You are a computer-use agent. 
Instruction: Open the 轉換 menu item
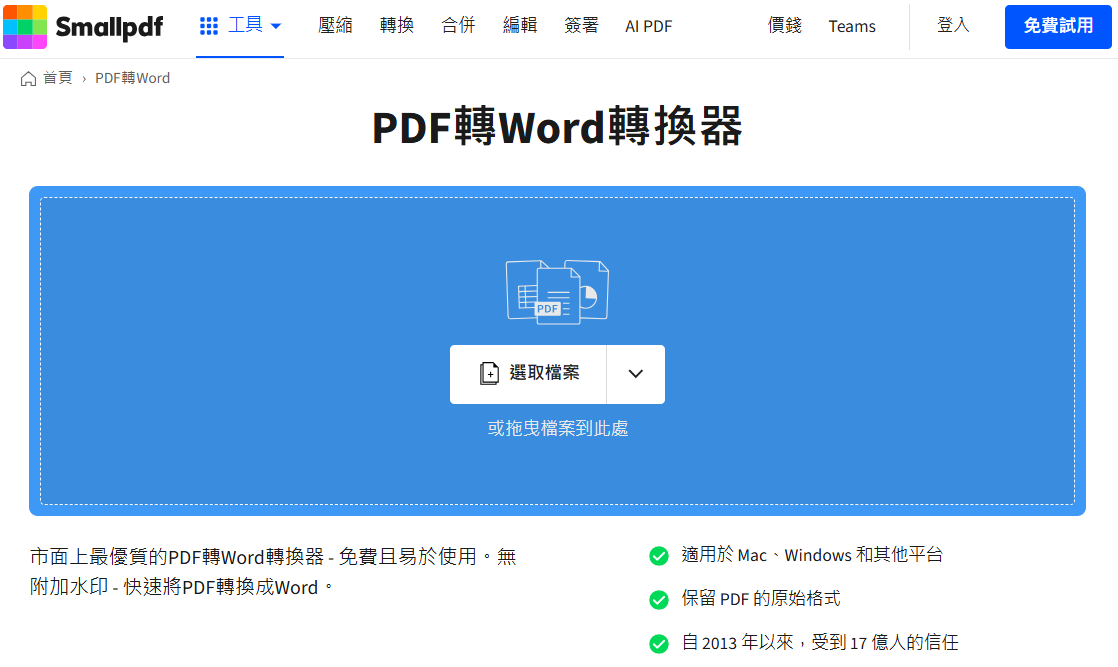coord(396,26)
